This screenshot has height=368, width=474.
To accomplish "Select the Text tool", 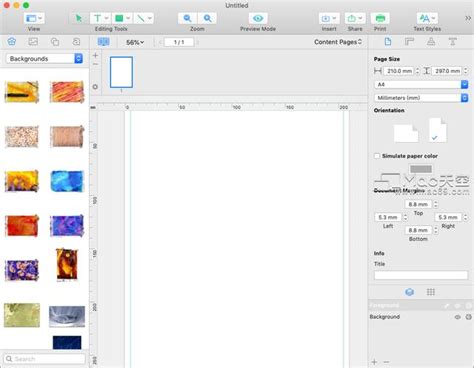I will click(97, 18).
